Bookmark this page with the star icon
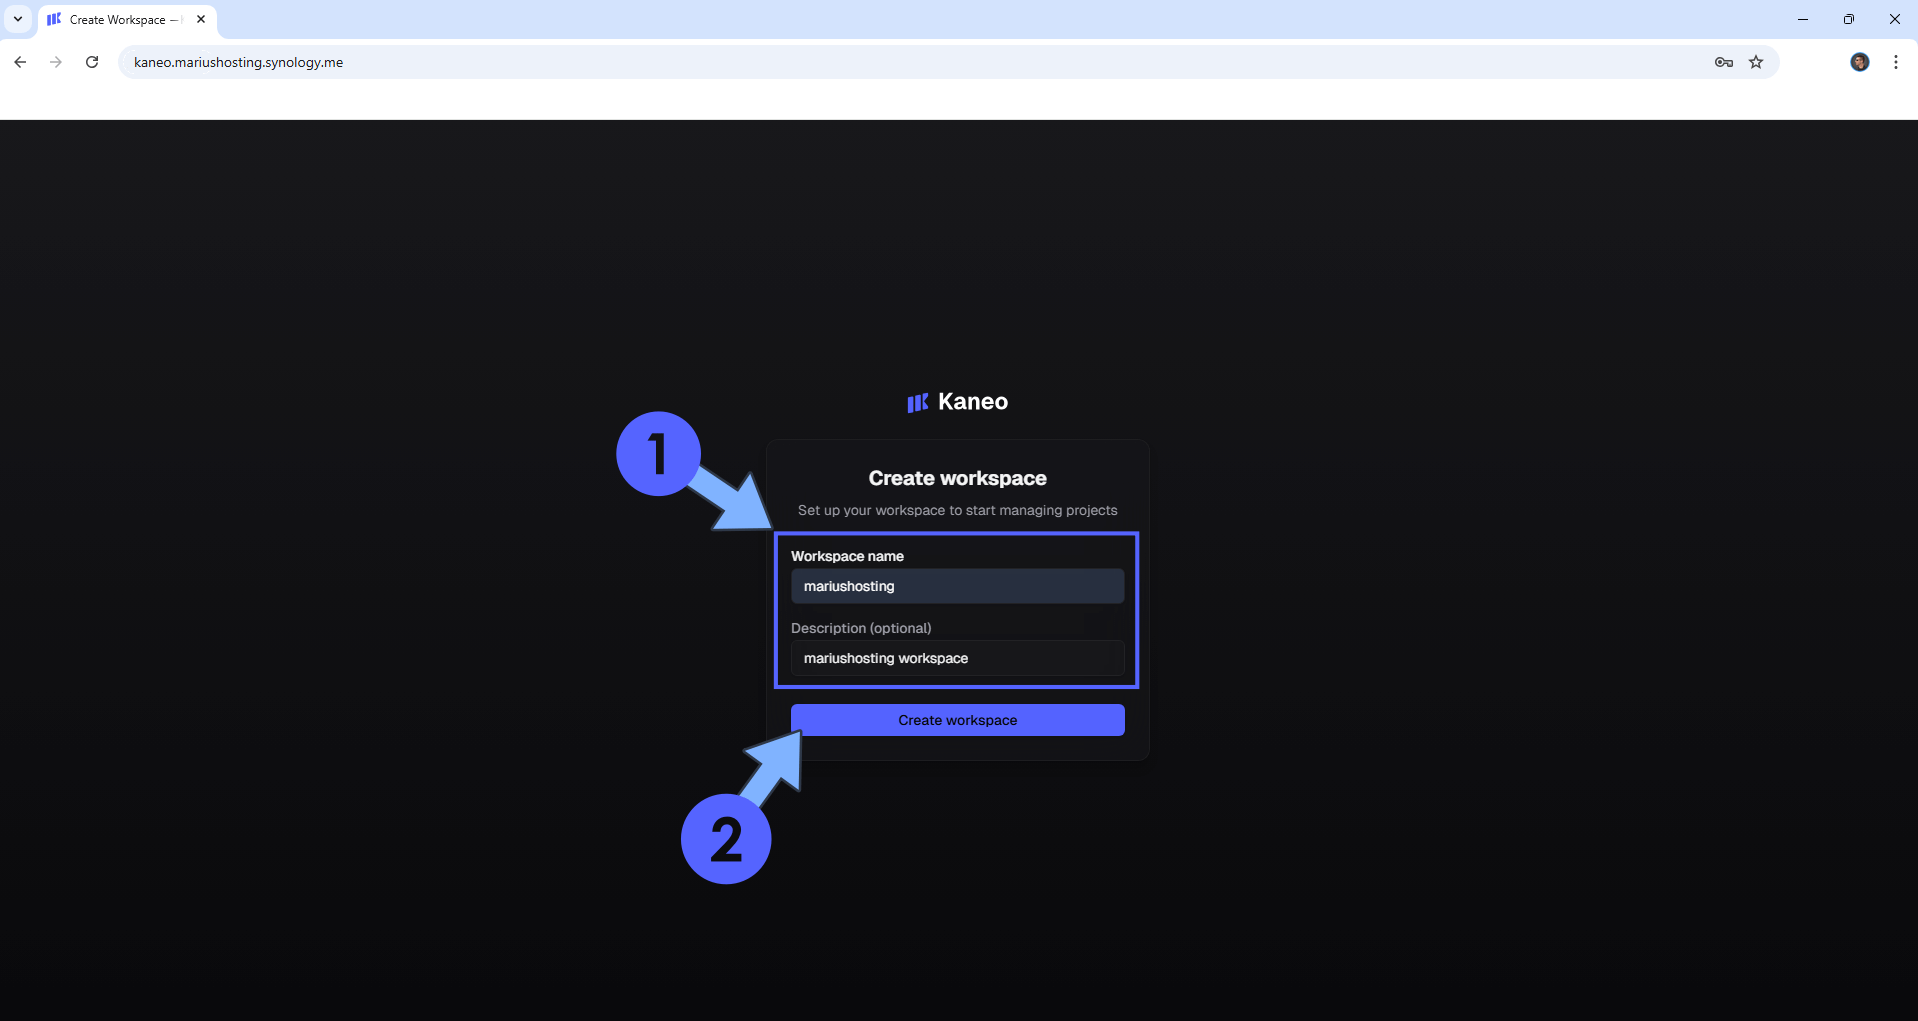This screenshot has height=1021, width=1918. [1756, 62]
